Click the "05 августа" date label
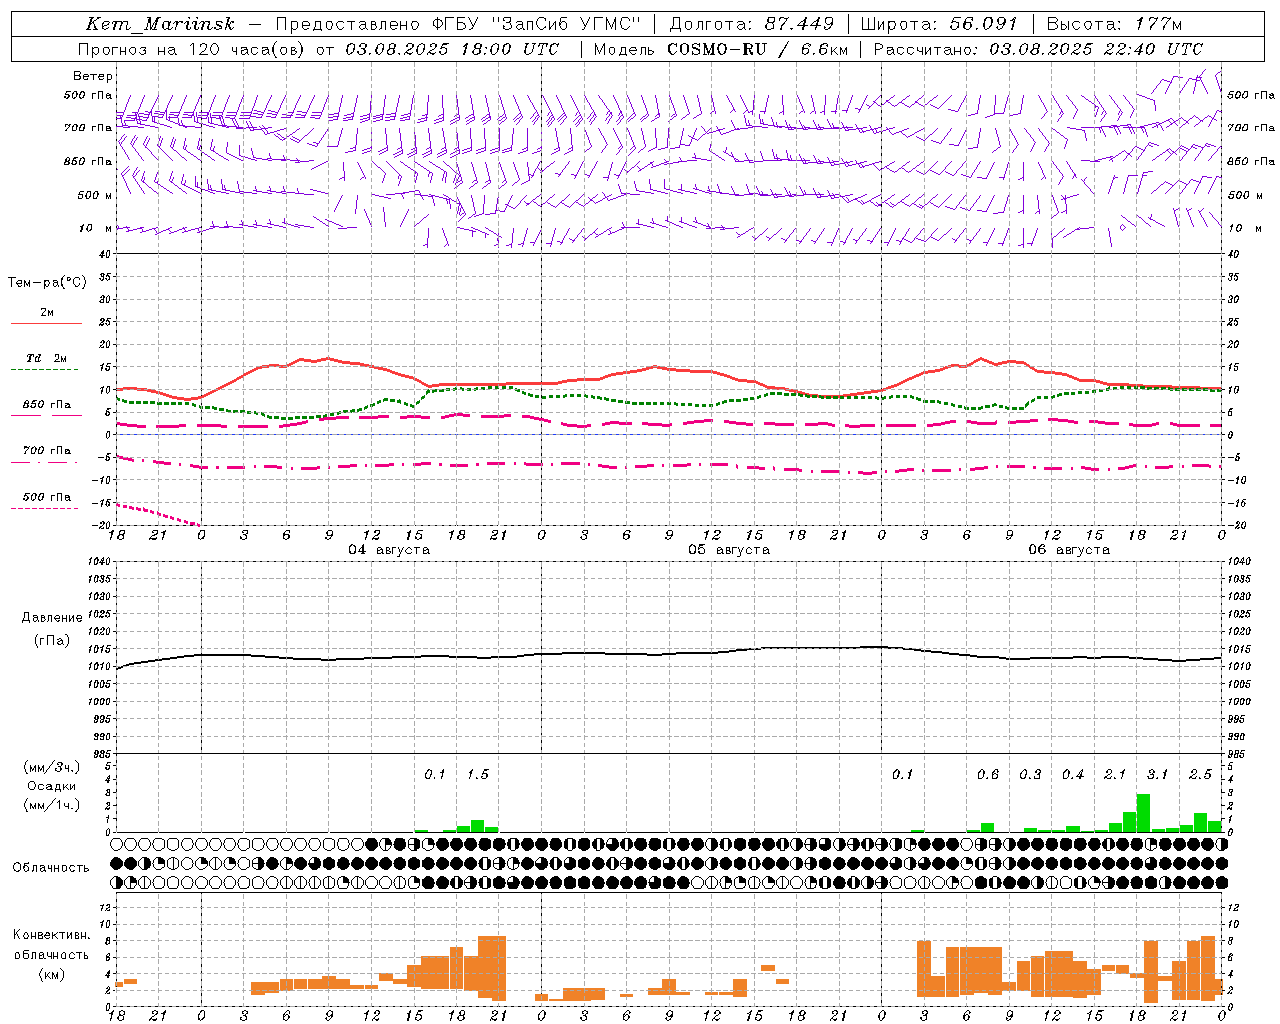Viewport: 1280px width, 1024px height. [729, 550]
